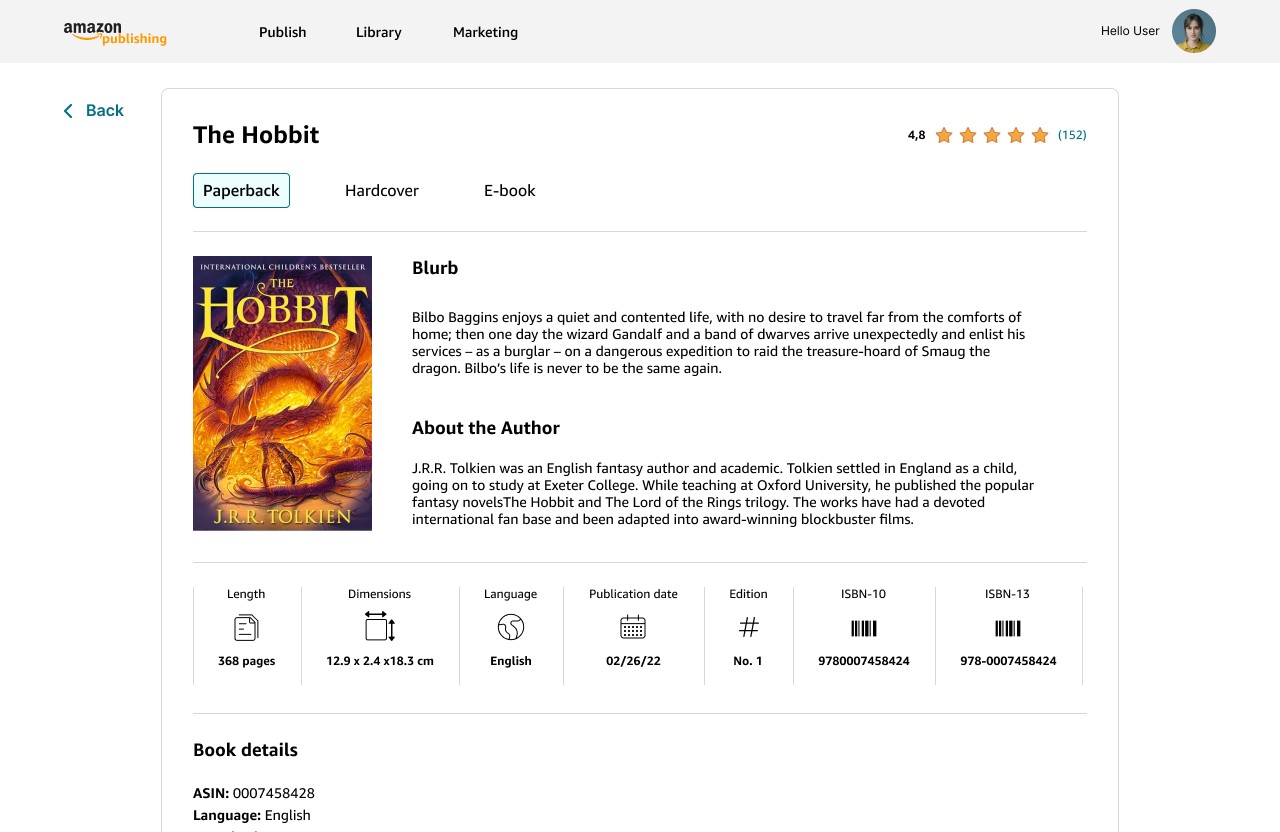This screenshot has width=1280, height=832.
Task: Click the fifth rating star
Action: tap(1040, 135)
